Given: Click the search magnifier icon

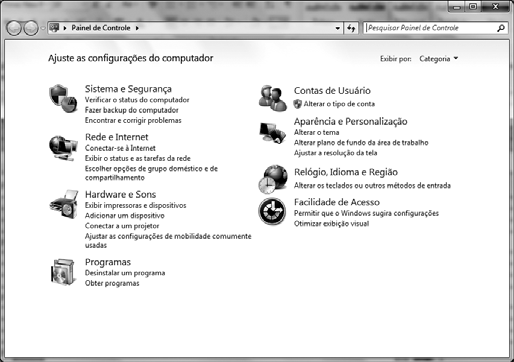Looking at the screenshot, I should (501, 28).
